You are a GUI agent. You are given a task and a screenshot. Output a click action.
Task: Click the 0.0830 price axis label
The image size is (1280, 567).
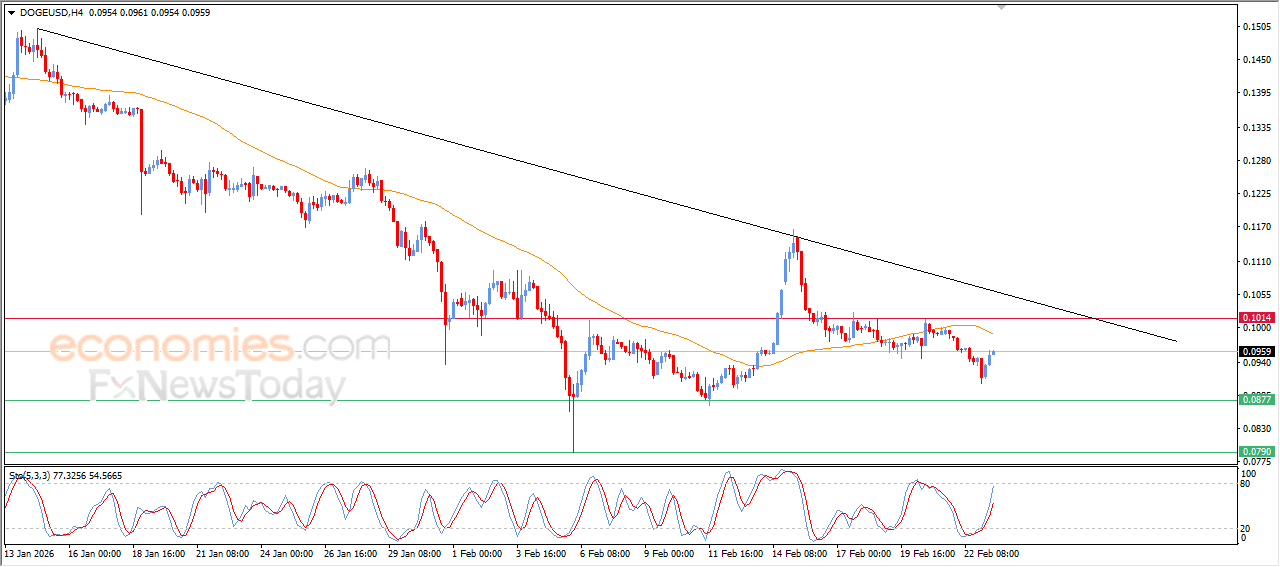tap(1256, 428)
